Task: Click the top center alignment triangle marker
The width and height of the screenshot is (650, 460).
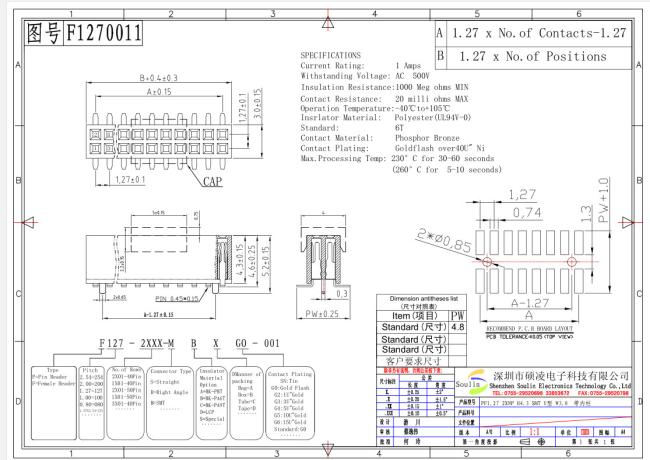Action: click(x=328, y=23)
